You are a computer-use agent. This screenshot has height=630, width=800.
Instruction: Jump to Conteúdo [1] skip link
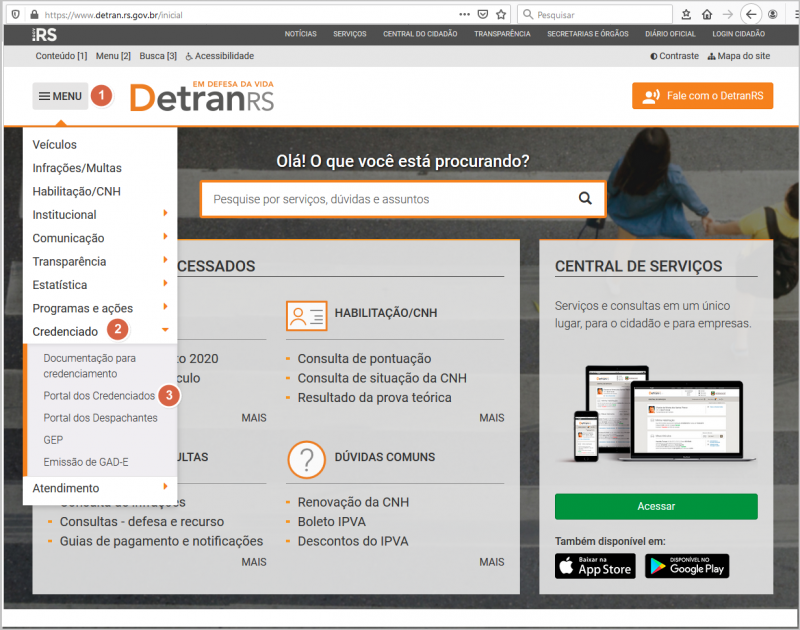click(x=61, y=56)
